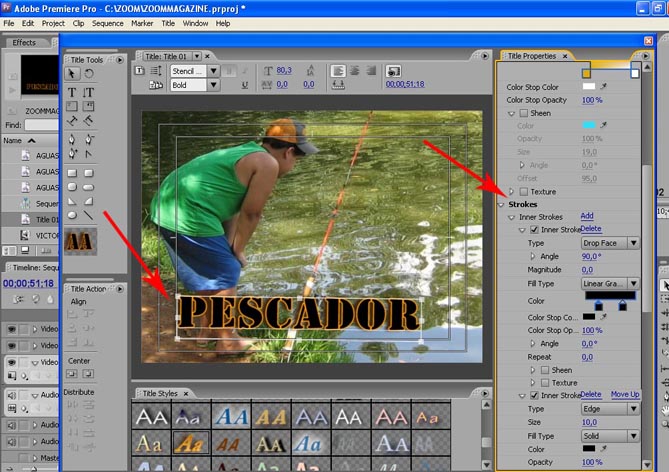Uncheck the first Inner Stroke checkbox
669x472 pixels.
(534, 229)
